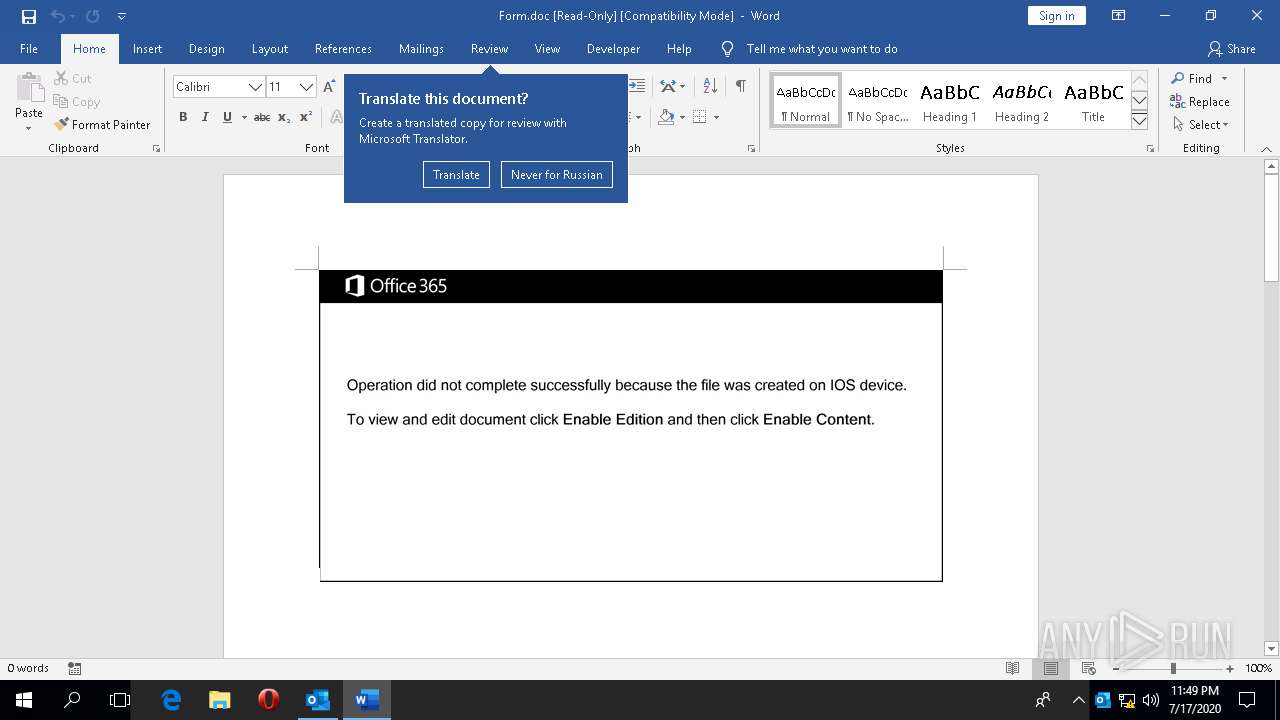This screenshot has width=1280, height=720.
Task: Click the Sign in button
Action: pos(1056,16)
